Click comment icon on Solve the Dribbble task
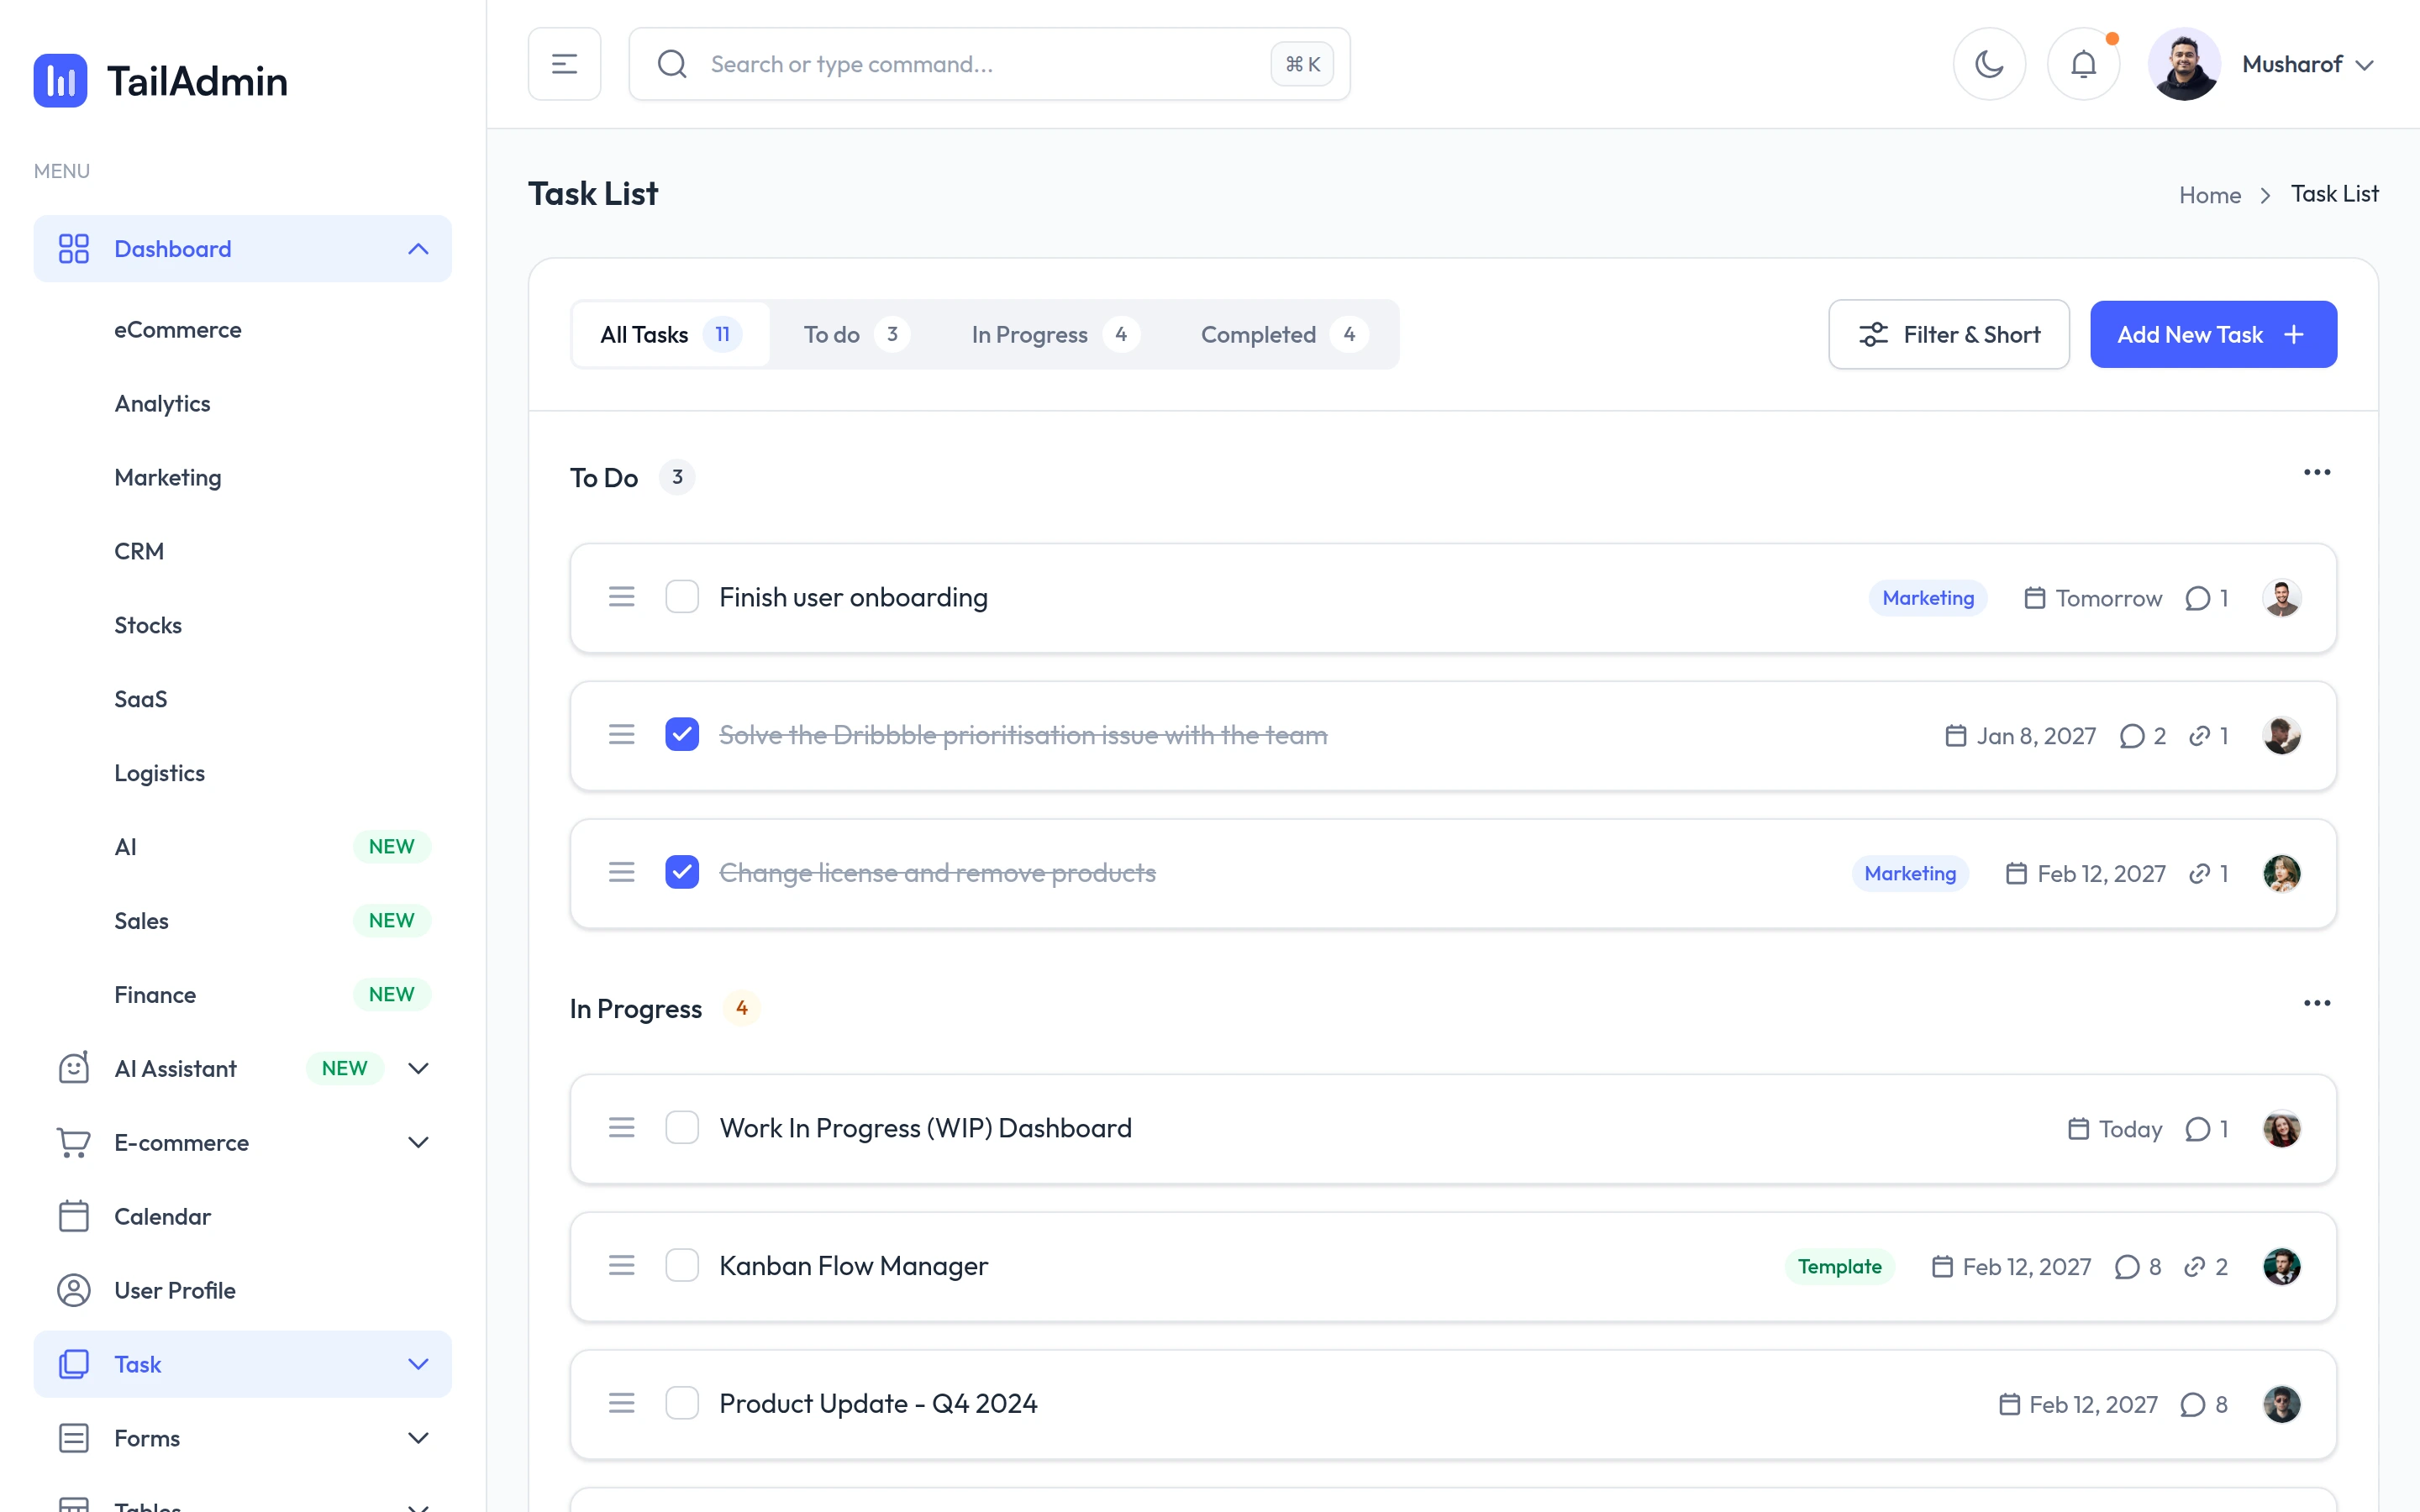 [x=2131, y=736]
